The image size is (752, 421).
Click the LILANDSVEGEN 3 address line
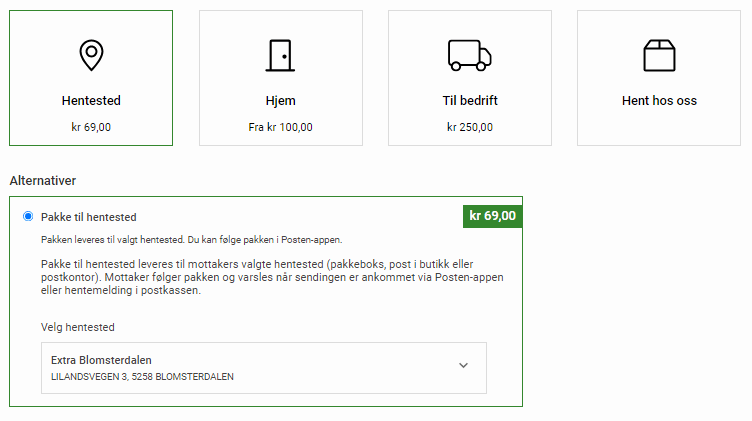(x=142, y=377)
